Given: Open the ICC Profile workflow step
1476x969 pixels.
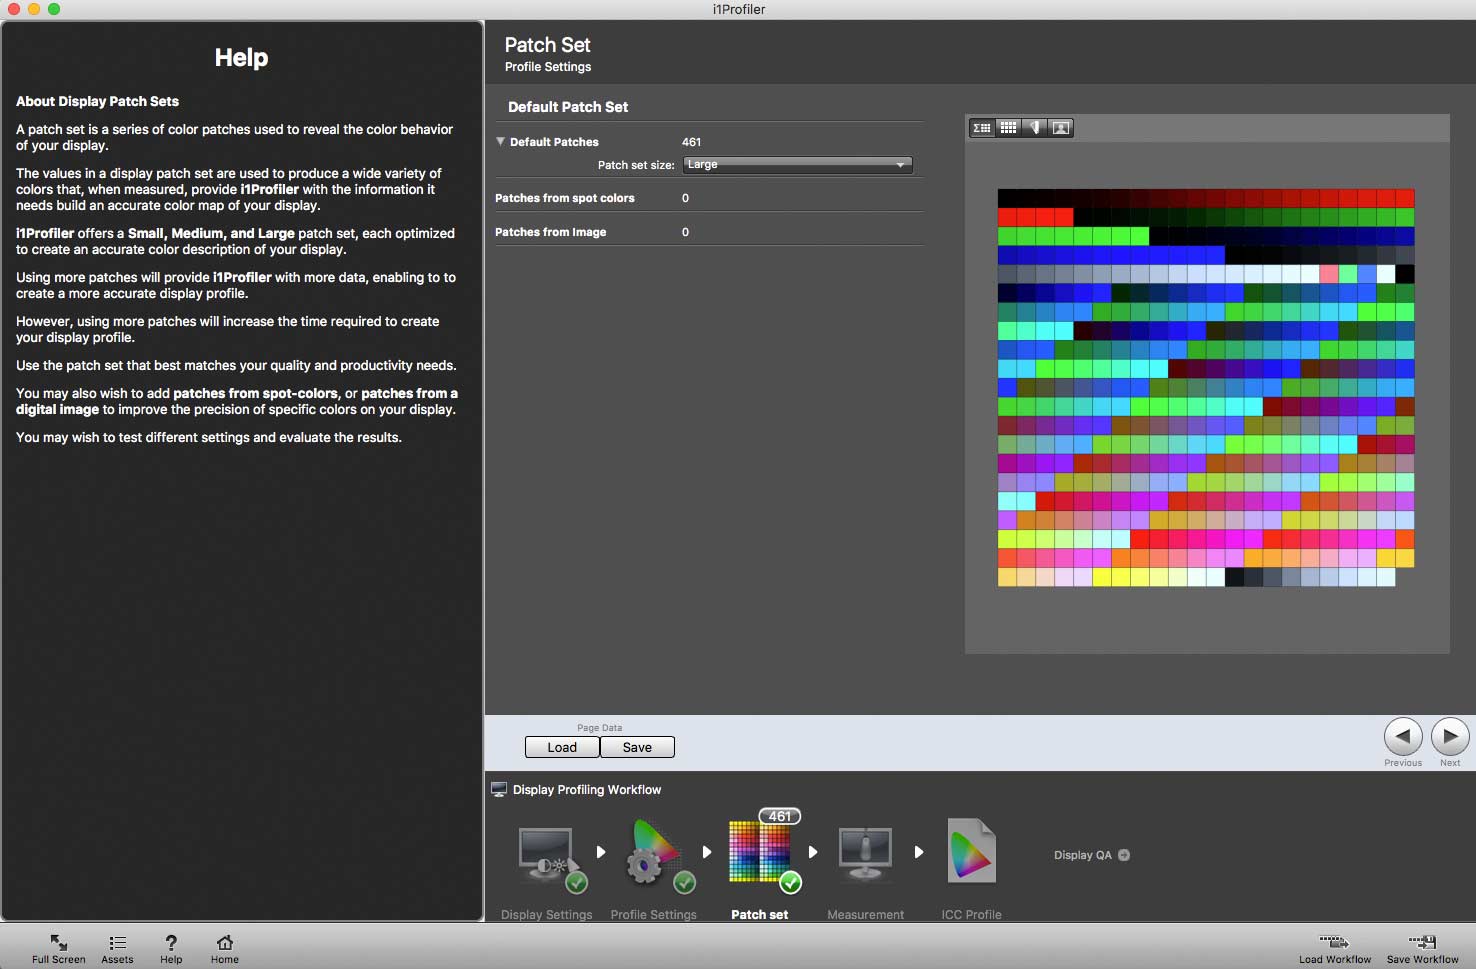Looking at the screenshot, I should (x=971, y=851).
